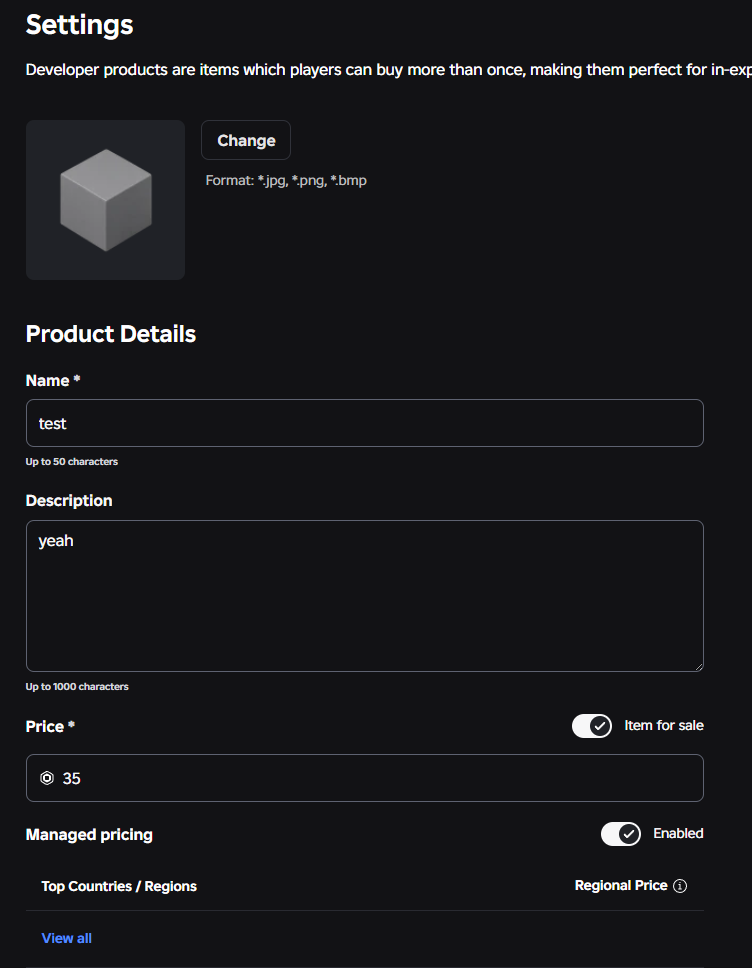Turn off the Managed pricing toggle
Screen dimensions: 752x968
pos(620,834)
